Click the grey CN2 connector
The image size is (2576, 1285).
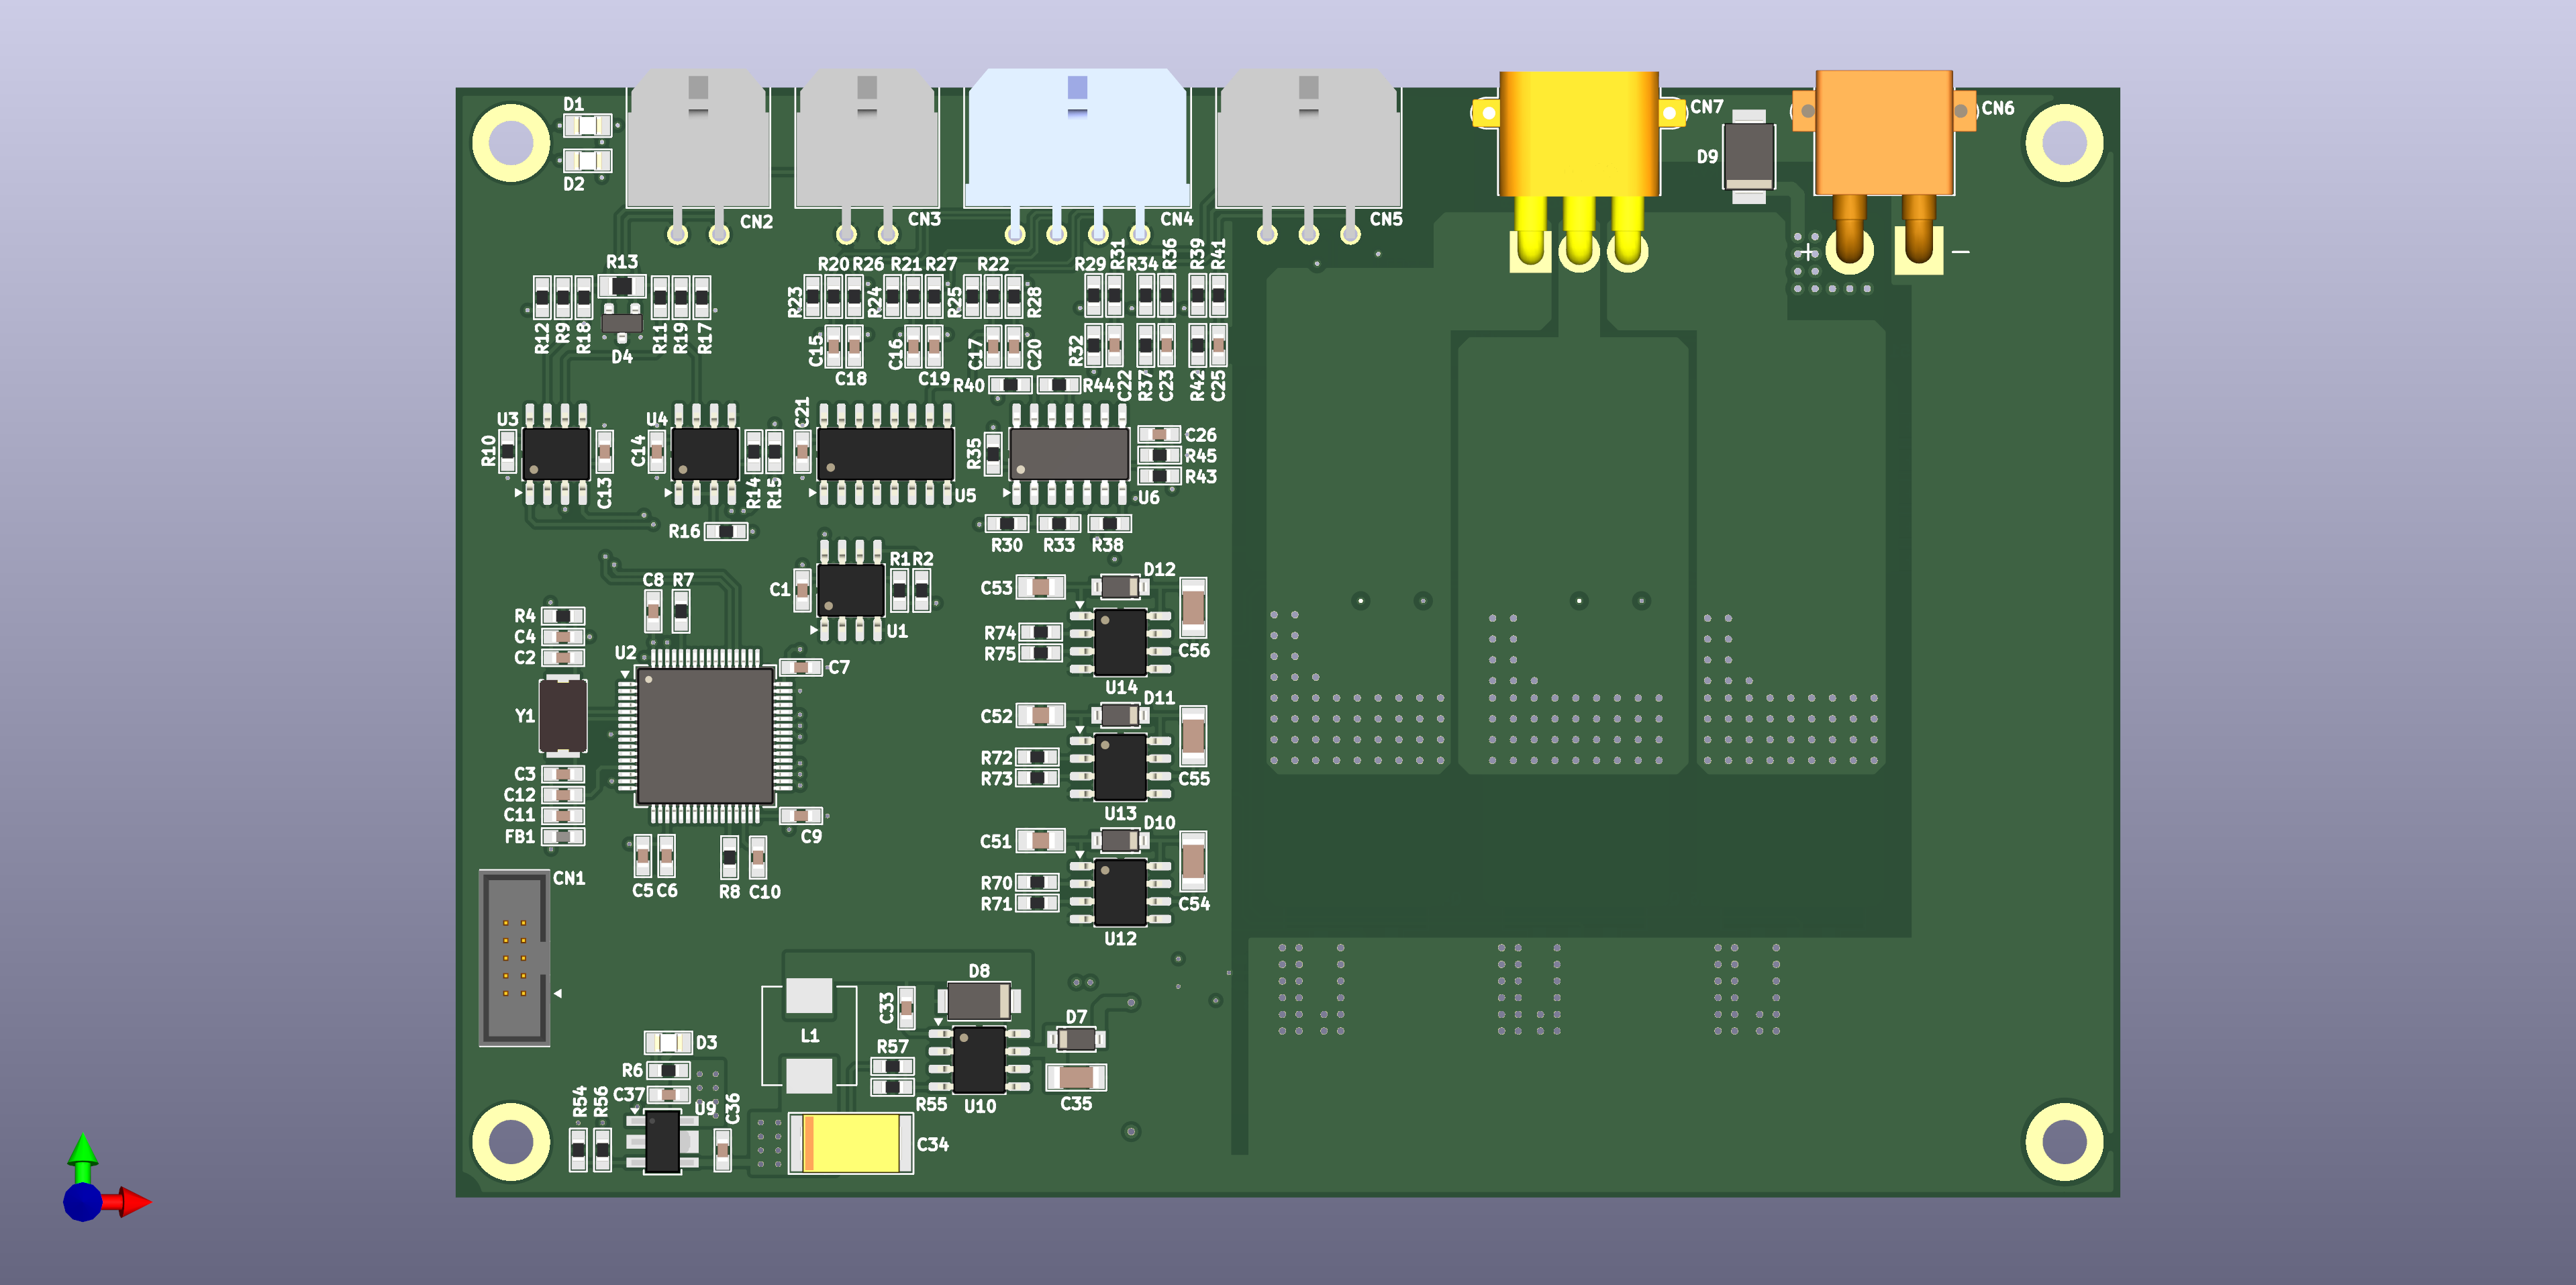tap(698, 140)
